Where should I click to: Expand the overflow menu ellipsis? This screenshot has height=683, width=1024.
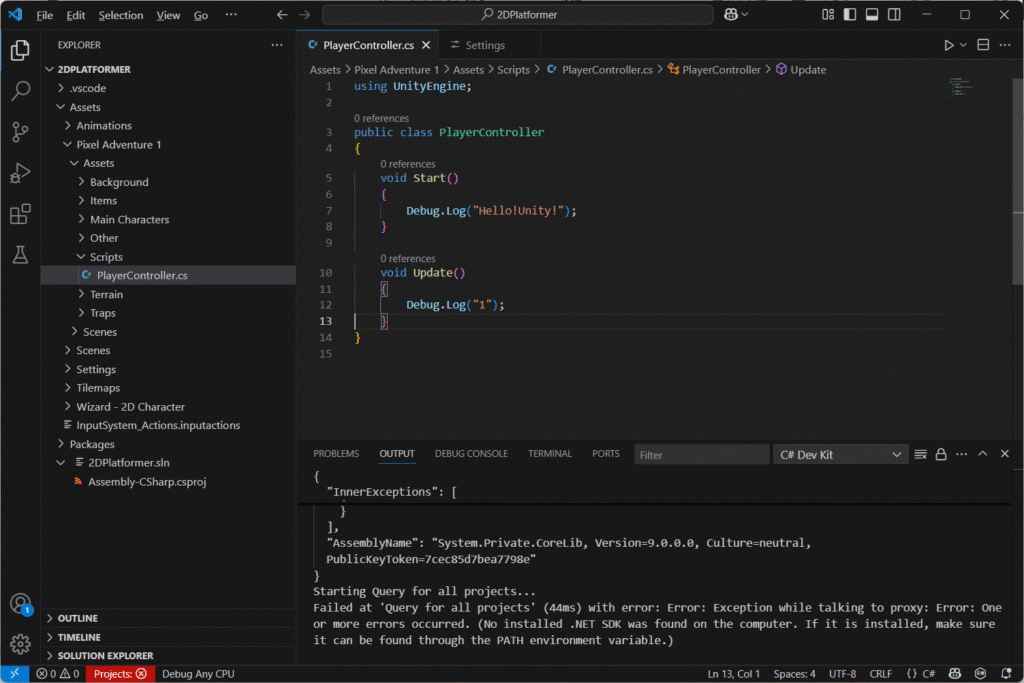pos(231,14)
